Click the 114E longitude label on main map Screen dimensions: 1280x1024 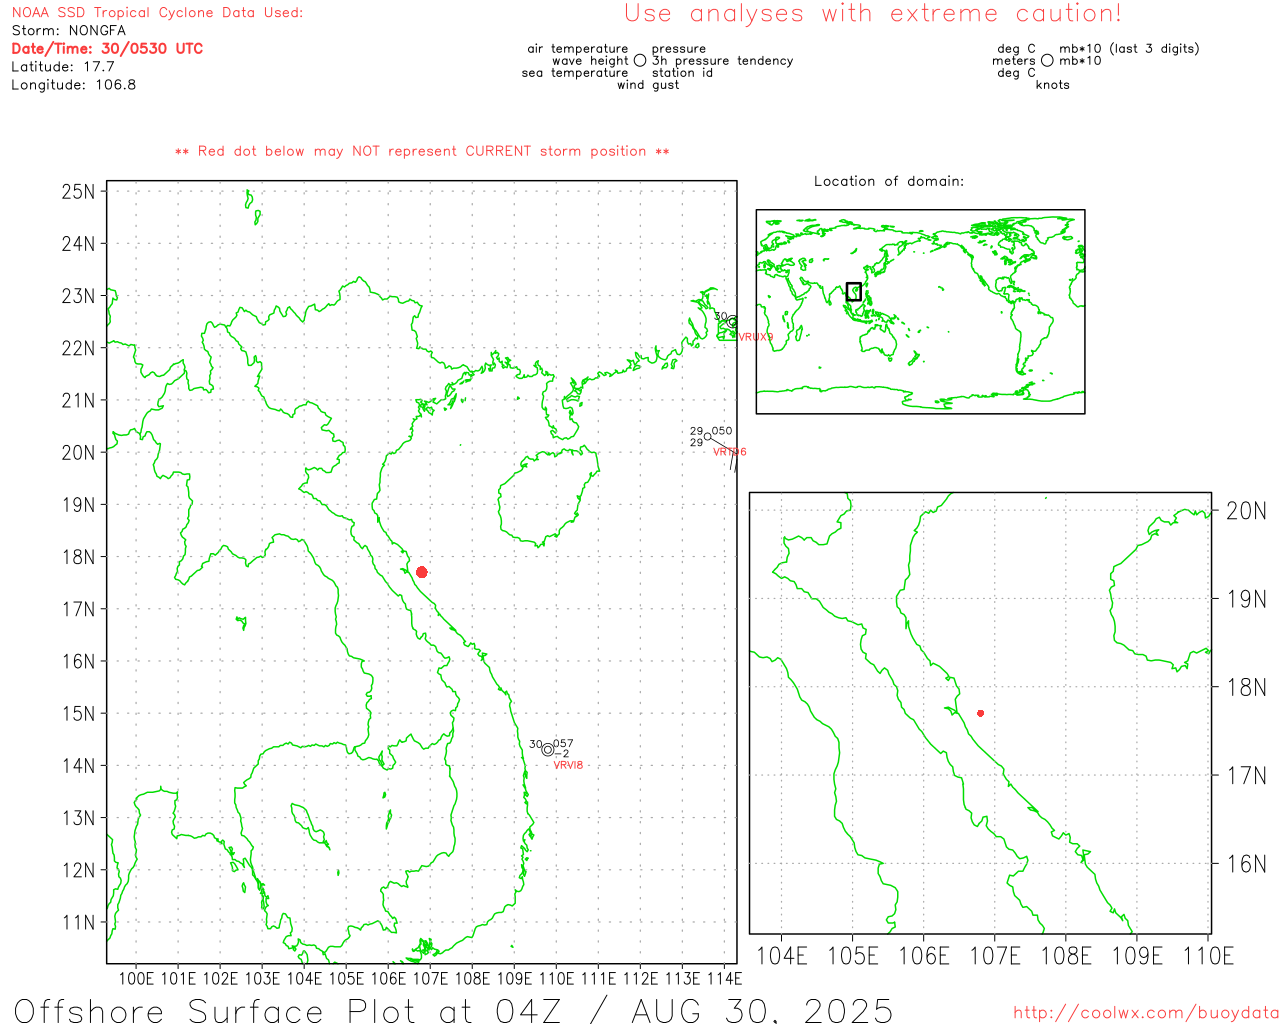tap(724, 979)
